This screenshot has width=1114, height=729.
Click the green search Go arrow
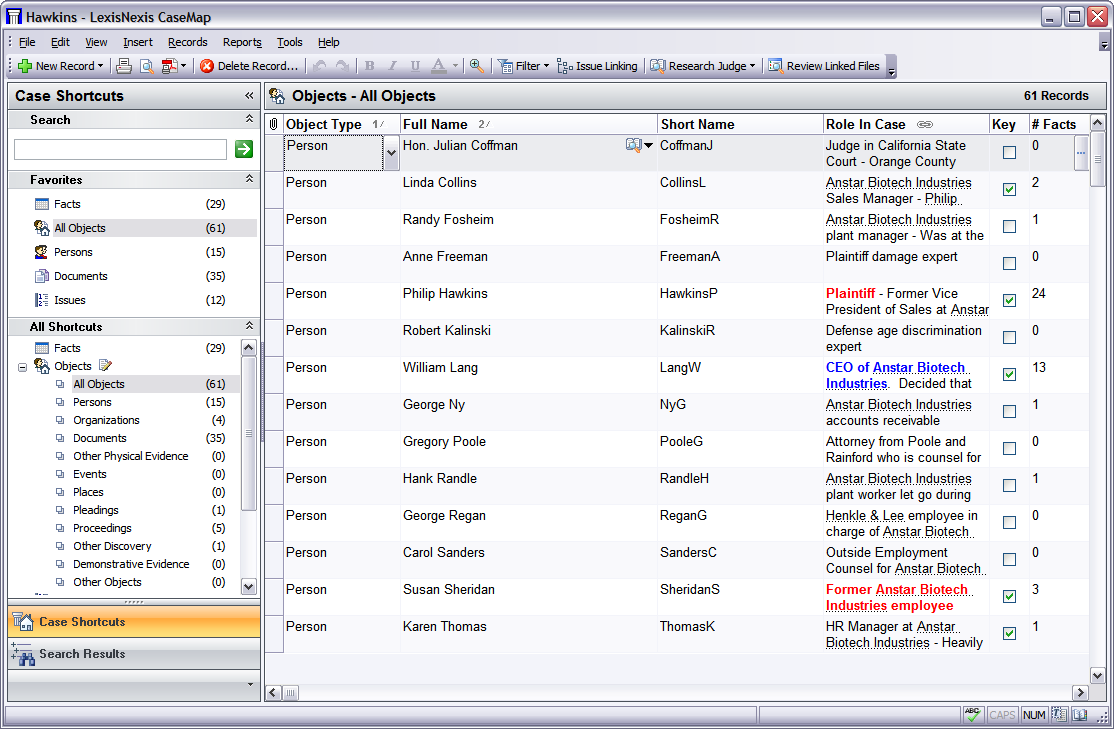coord(243,149)
